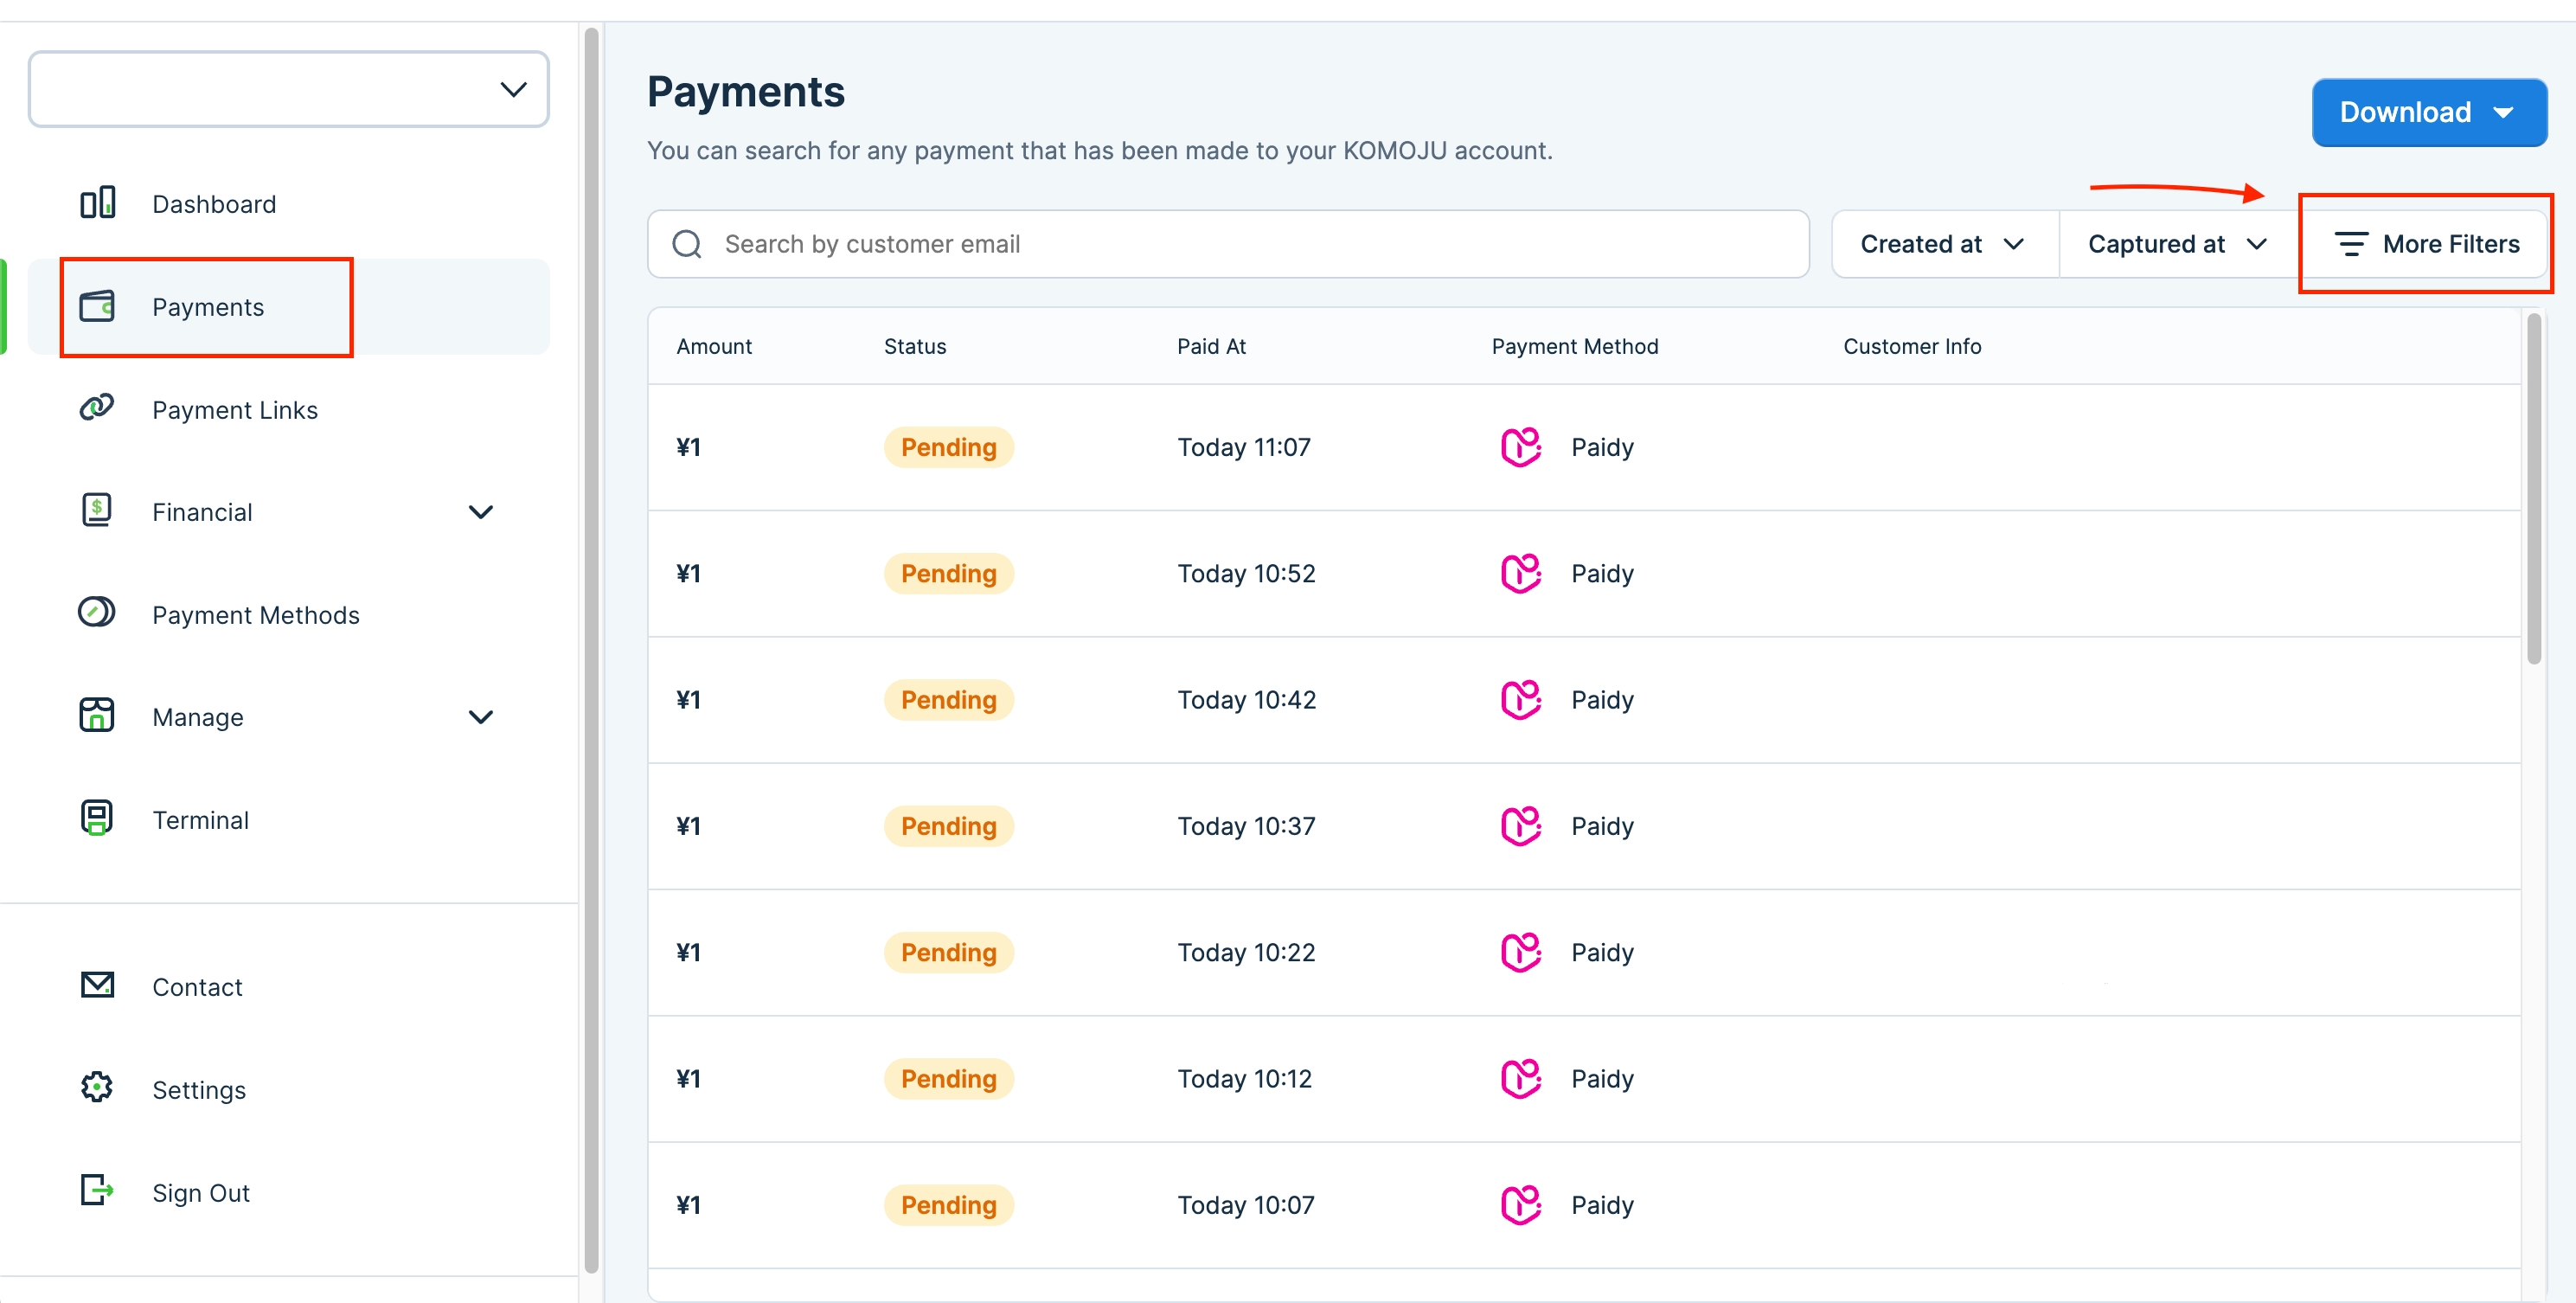Focus the customer email search field
Viewport: 2576px width, 1303px height.
tap(1228, 244)
